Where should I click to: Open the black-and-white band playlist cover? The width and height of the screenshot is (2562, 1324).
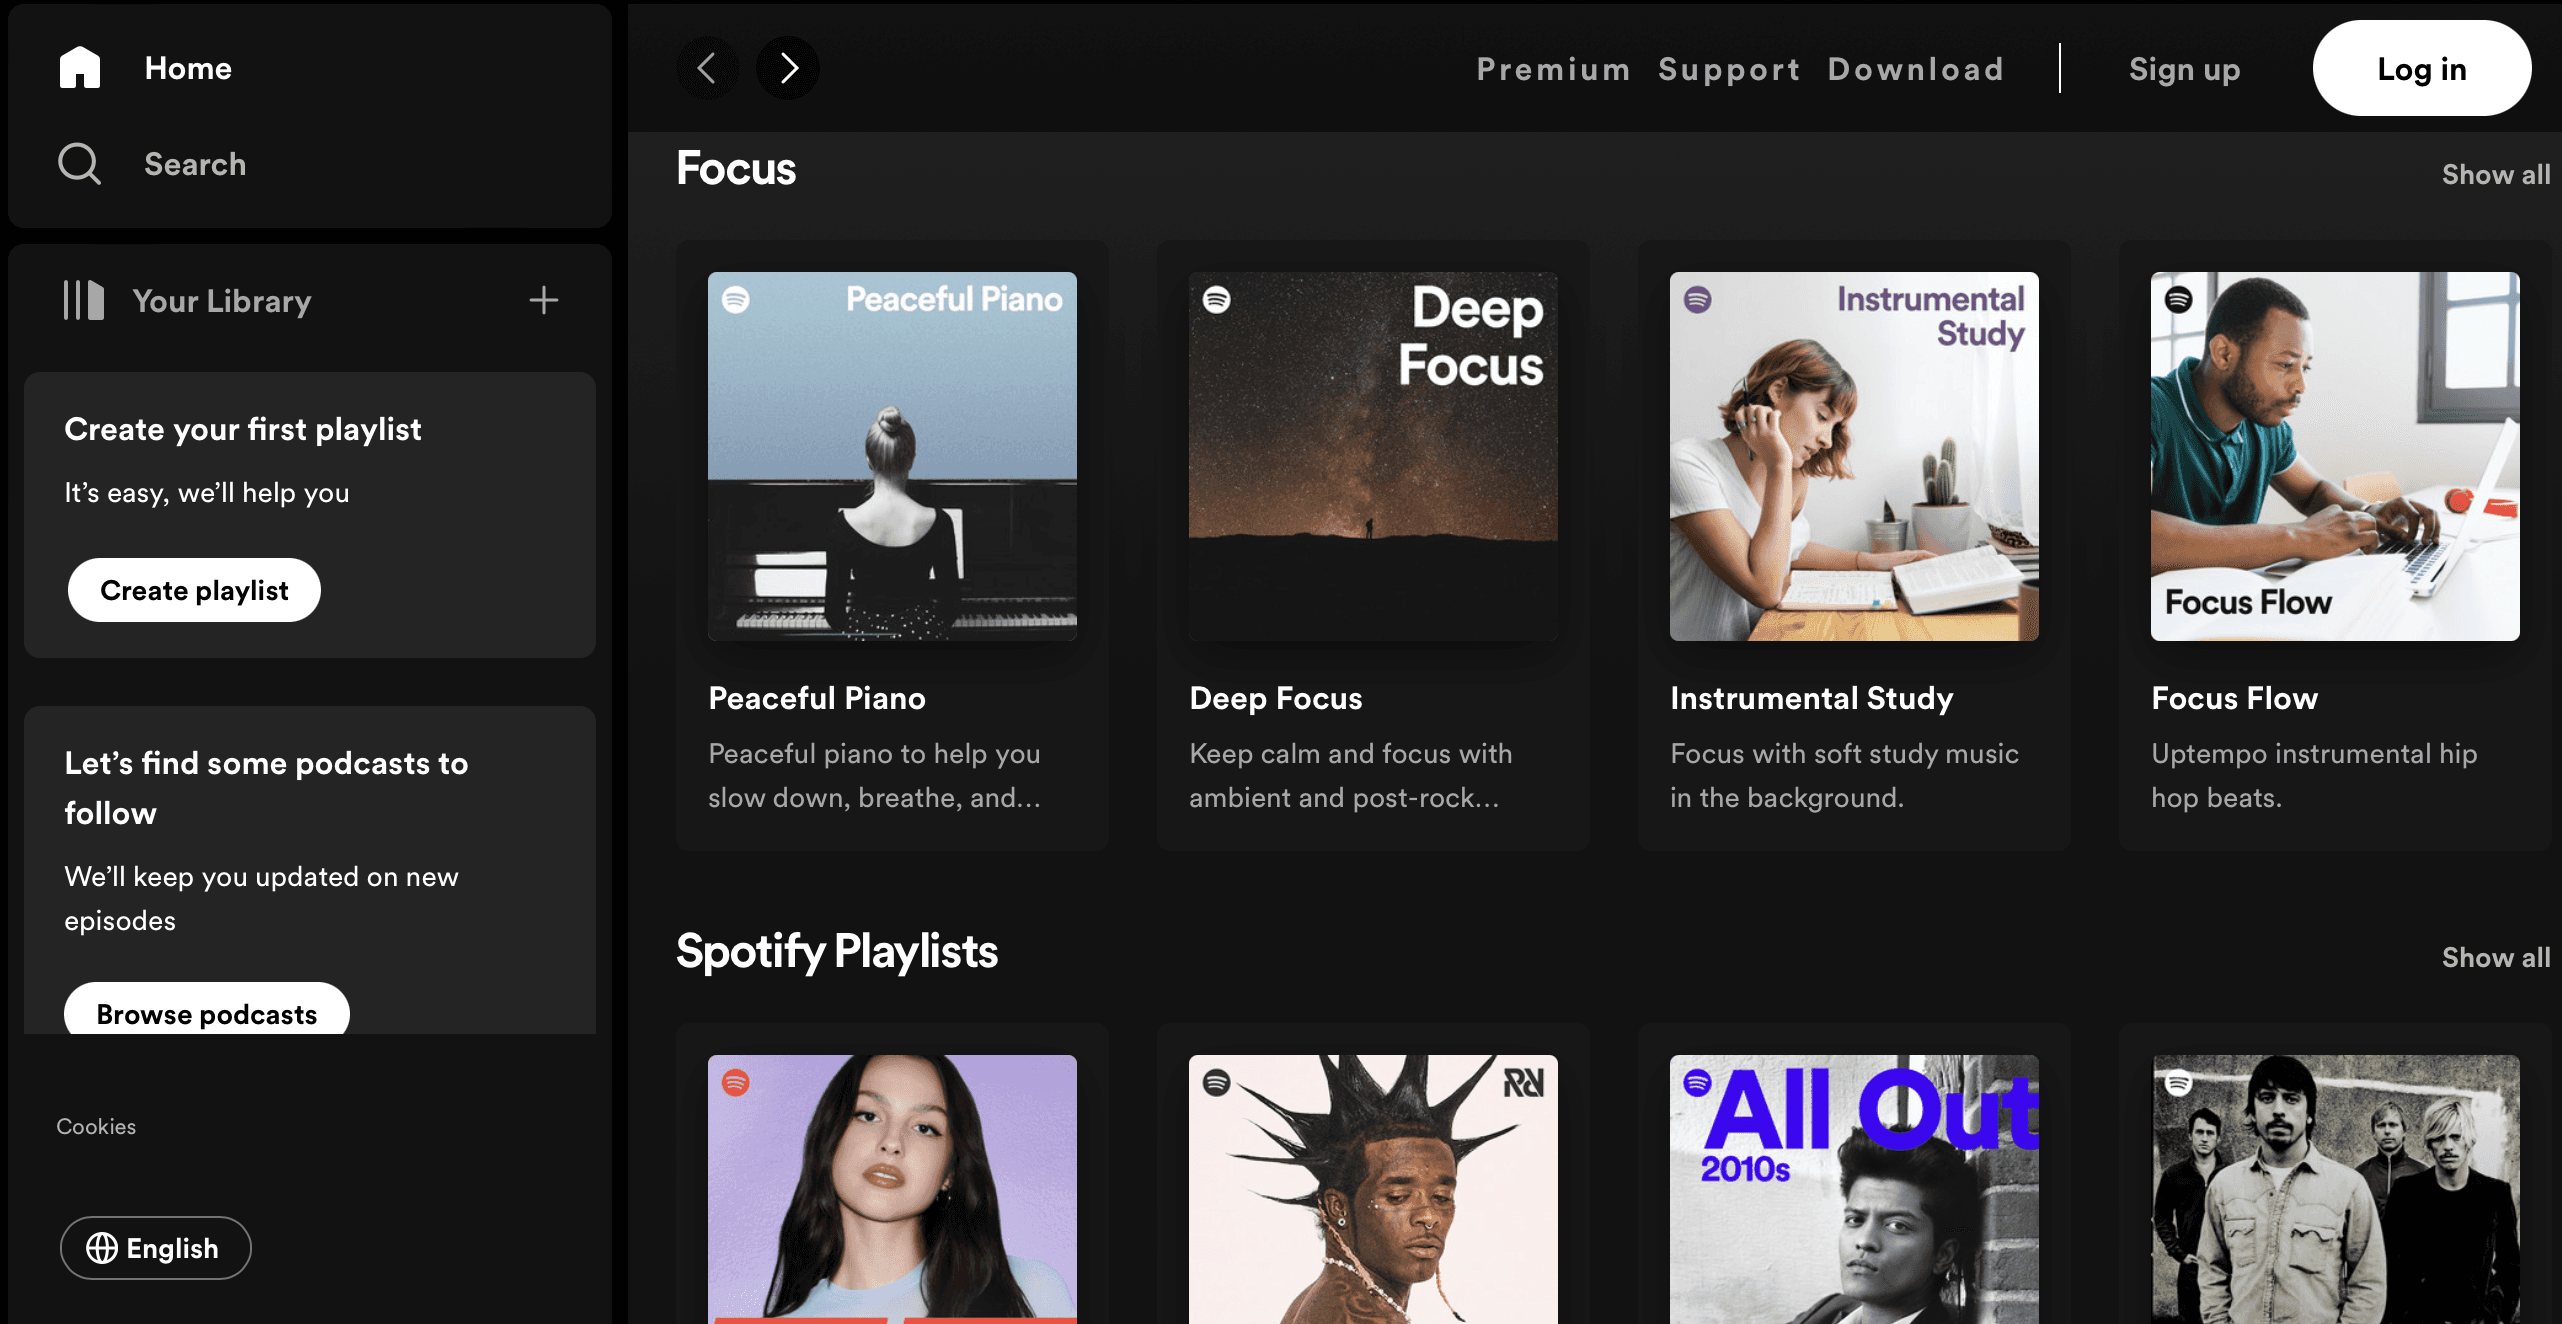[x=2335, y=1189]
